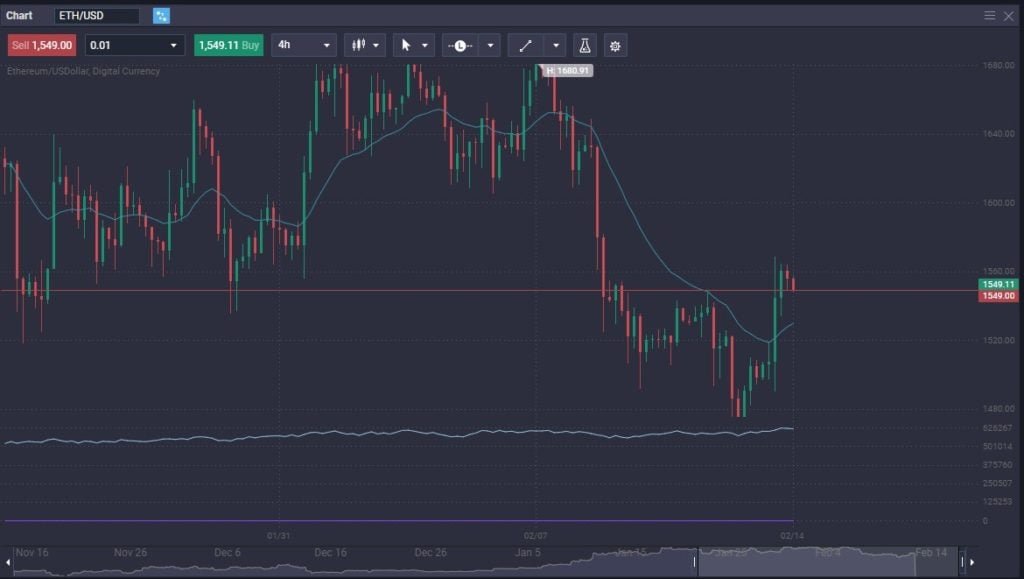
Task: Expand the 0.01 volume dropdown
Action: click(x=135, y=45)
